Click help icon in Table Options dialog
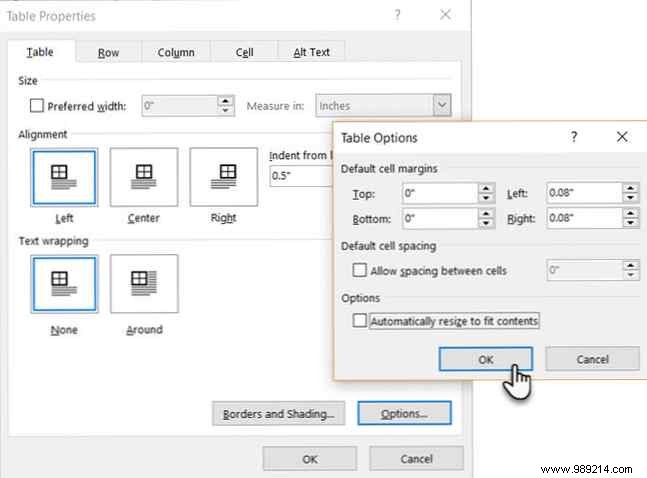The image size is (647, 478). (574, 137)
